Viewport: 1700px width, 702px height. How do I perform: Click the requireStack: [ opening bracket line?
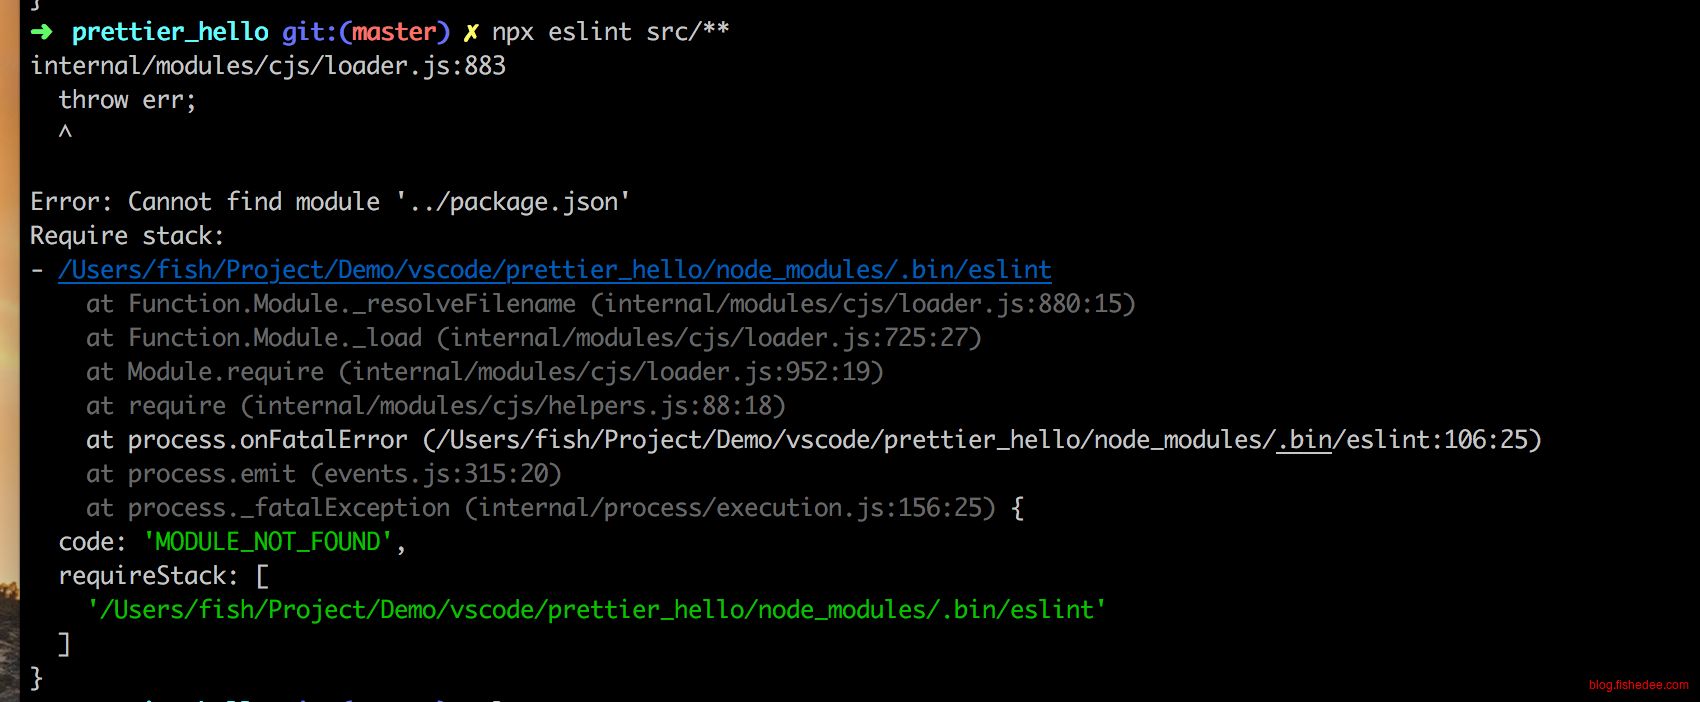click(x=164, y=576)
